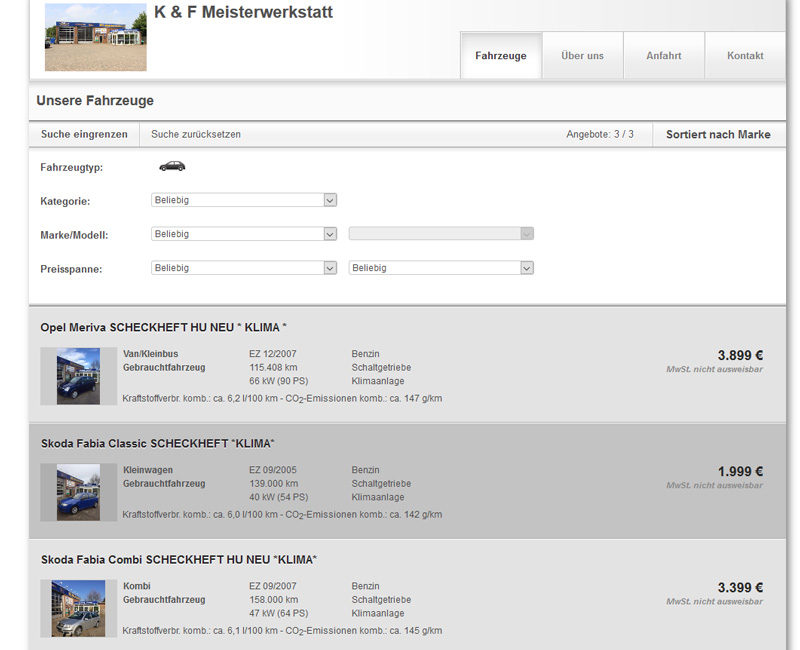Open the Preisspanne maximum price dropdown
Screen dimensions: 800x650
441,268
